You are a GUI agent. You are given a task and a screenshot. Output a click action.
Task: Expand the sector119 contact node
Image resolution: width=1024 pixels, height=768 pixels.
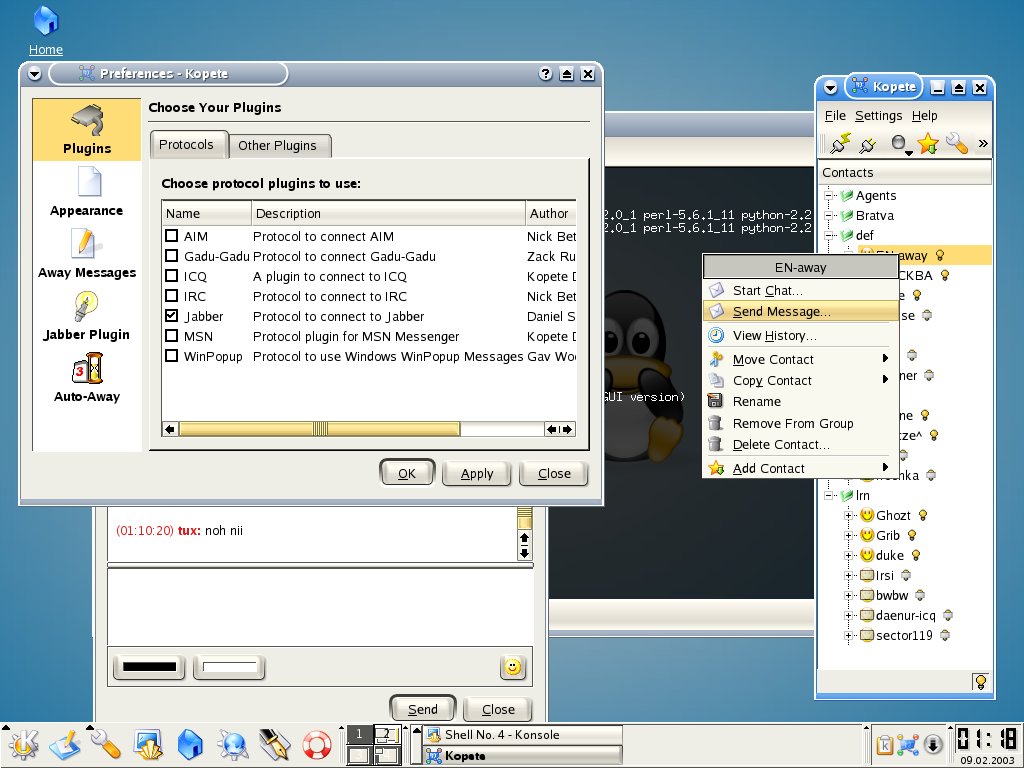coord(848,635)
